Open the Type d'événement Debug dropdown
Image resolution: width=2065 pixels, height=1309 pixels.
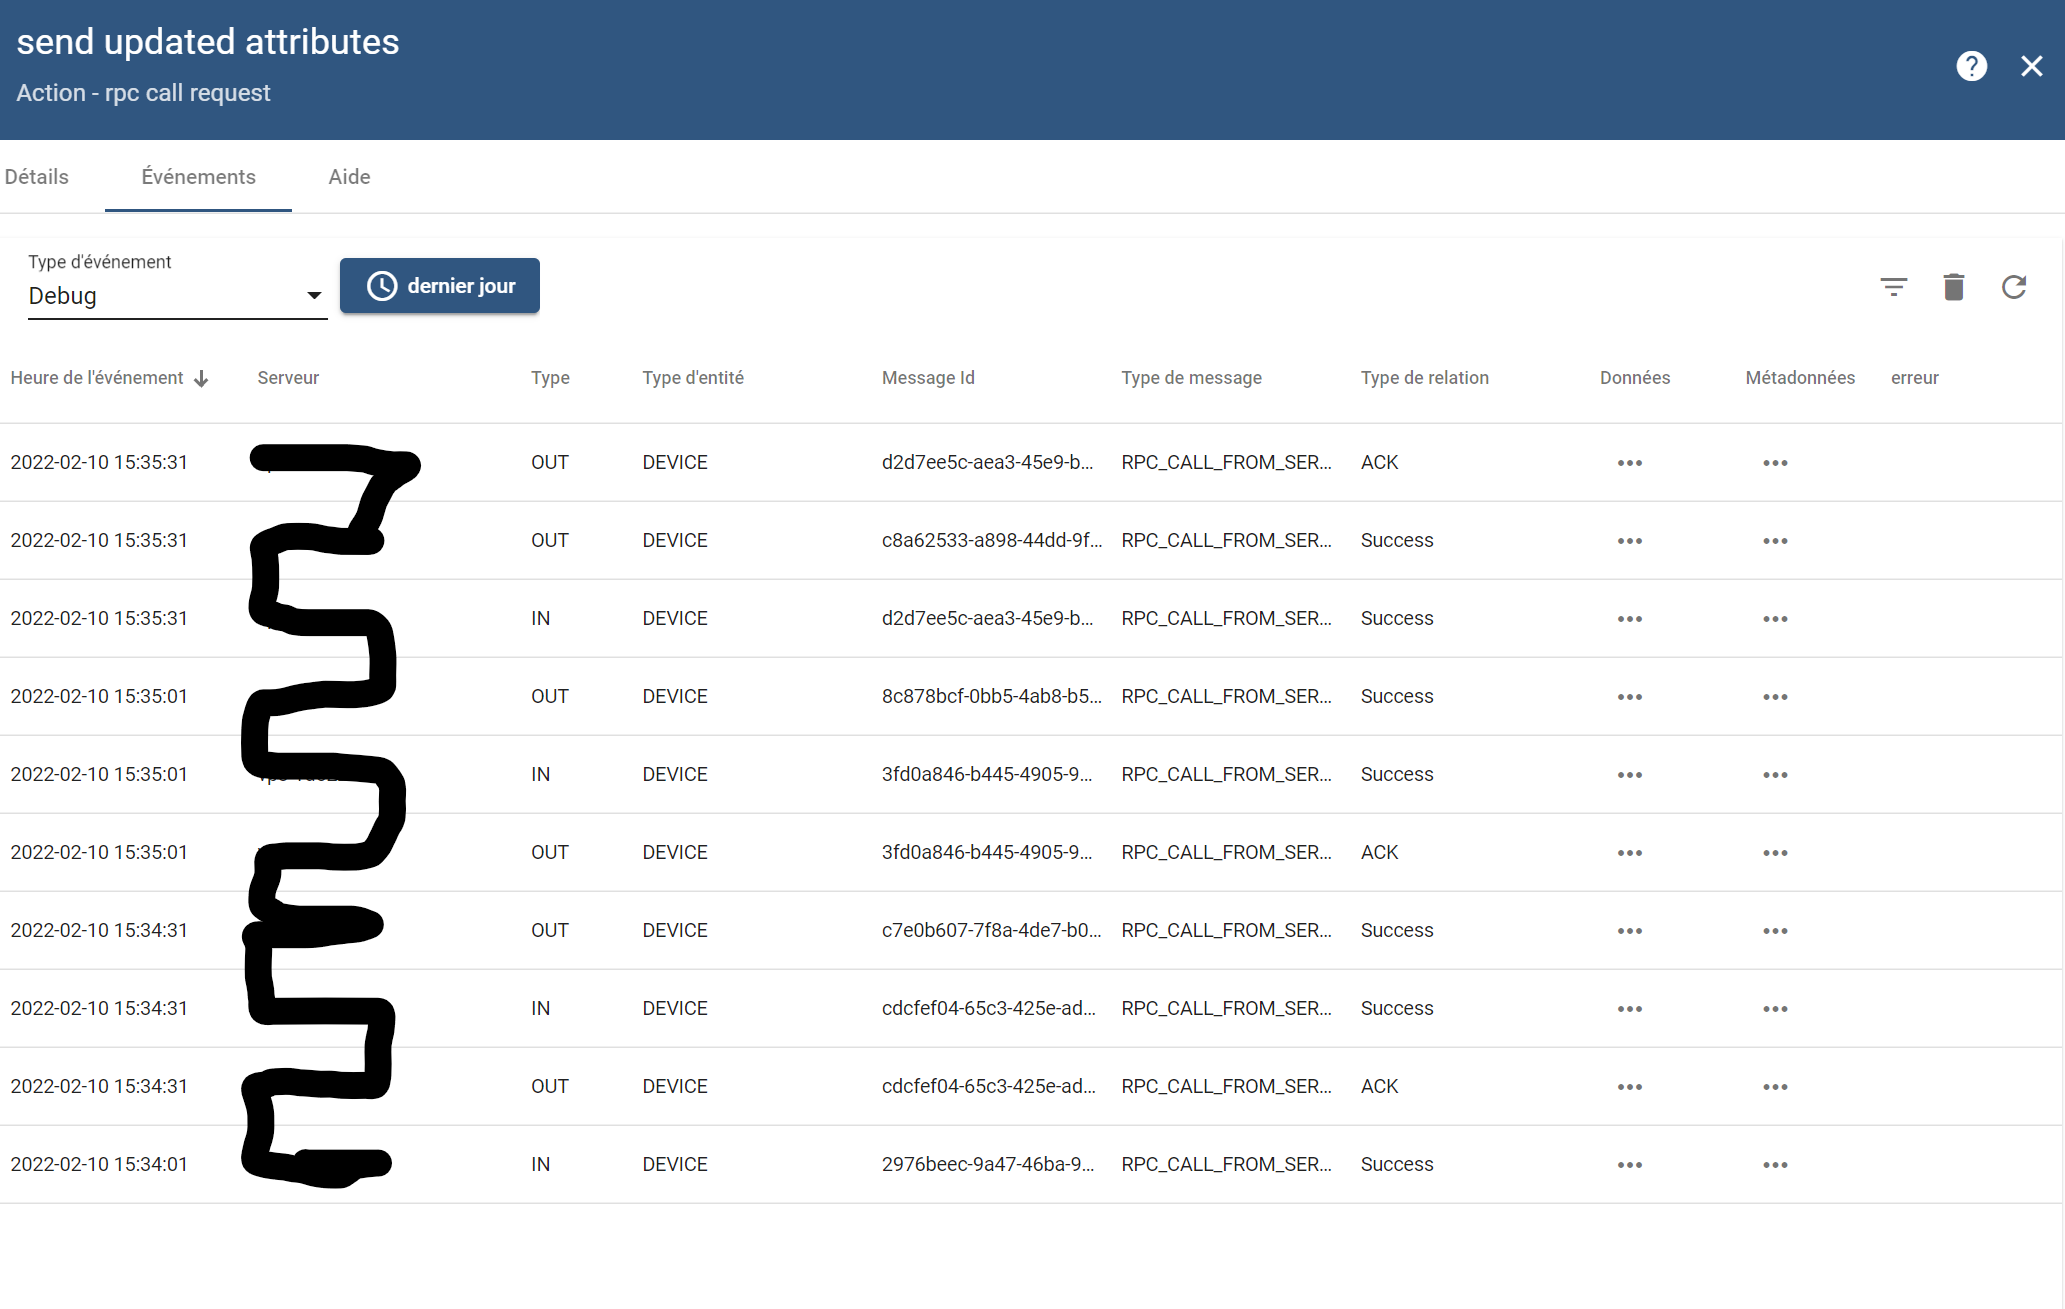click(177, 296)
